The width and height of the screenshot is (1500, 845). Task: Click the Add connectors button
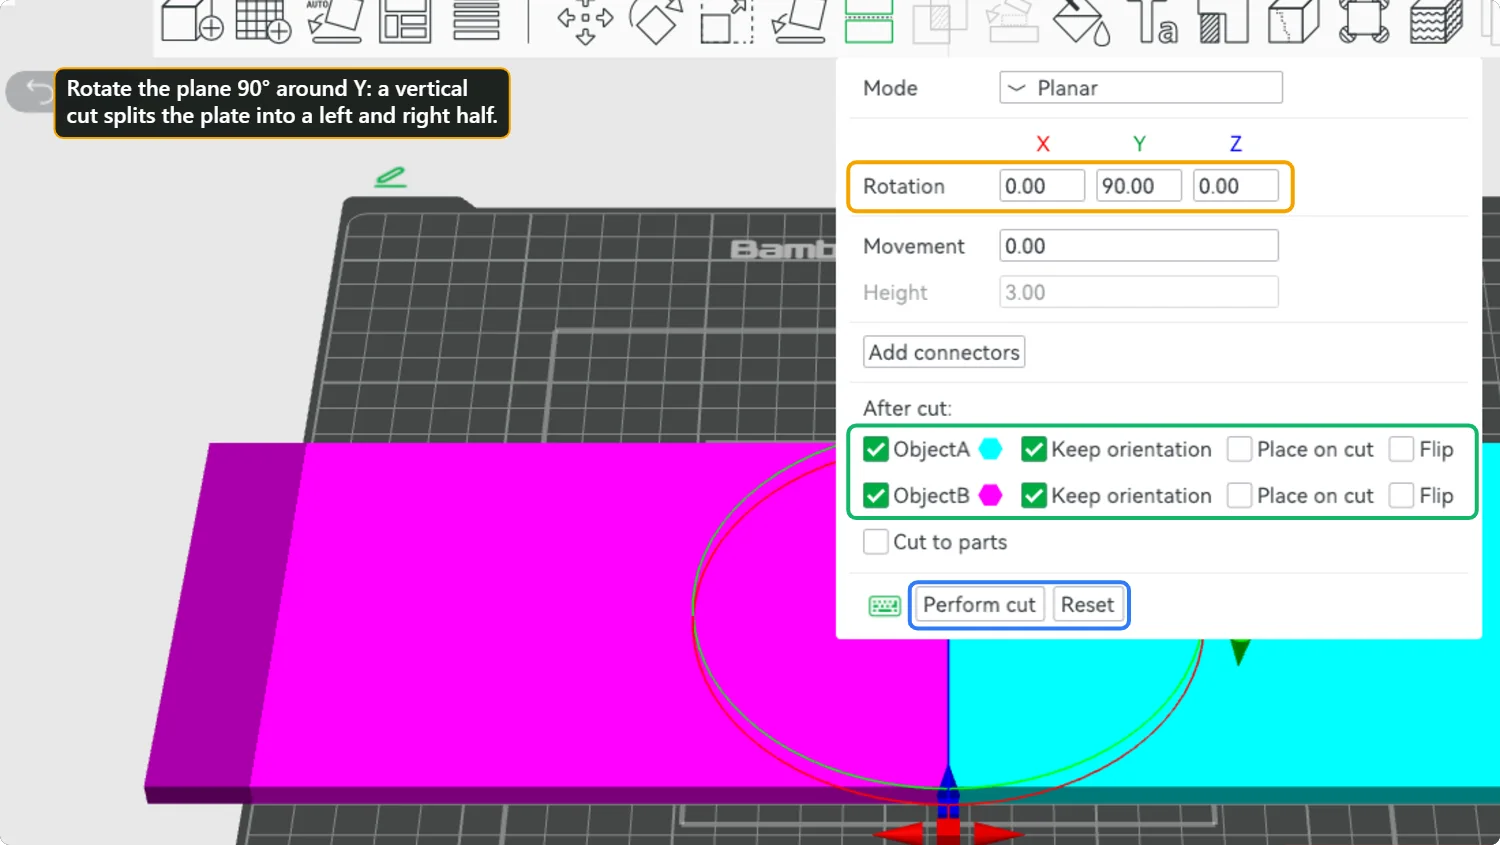[944, 352]
